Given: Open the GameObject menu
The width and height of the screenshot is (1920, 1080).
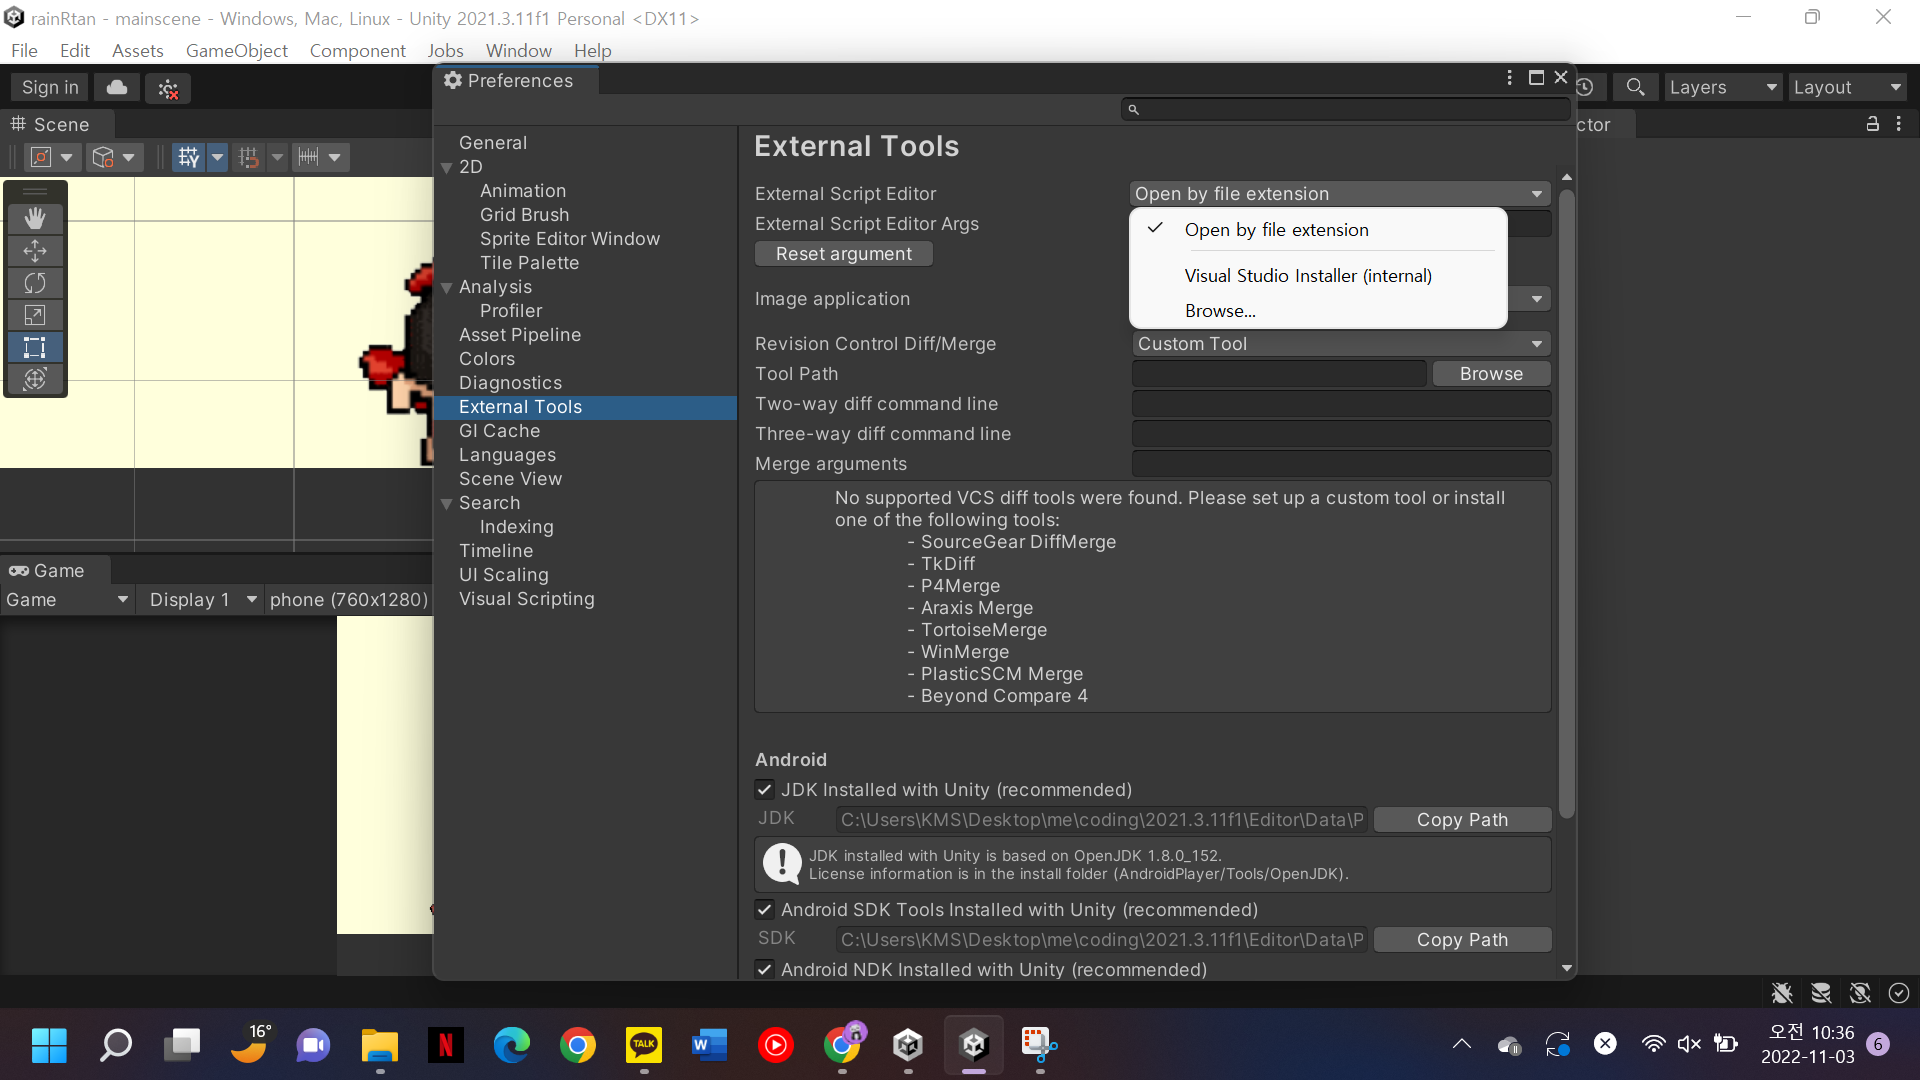Looking at the screenshot, I should pos(237,51).
